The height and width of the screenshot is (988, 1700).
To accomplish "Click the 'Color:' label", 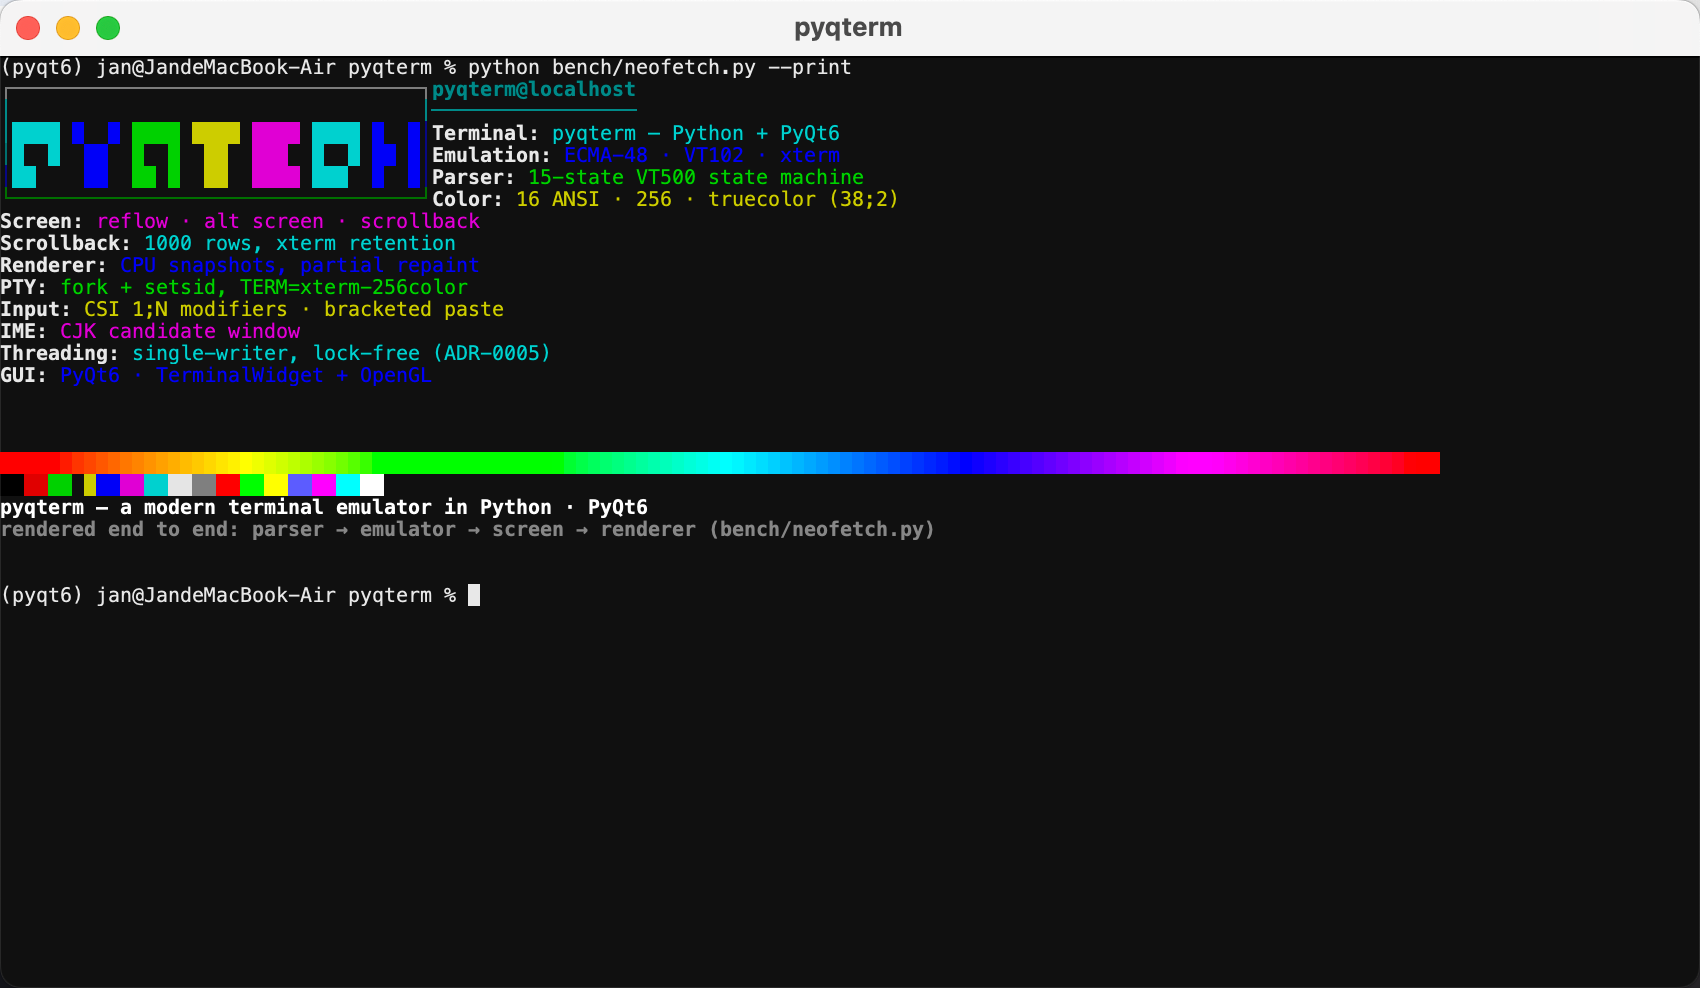I will coord(467,199).
